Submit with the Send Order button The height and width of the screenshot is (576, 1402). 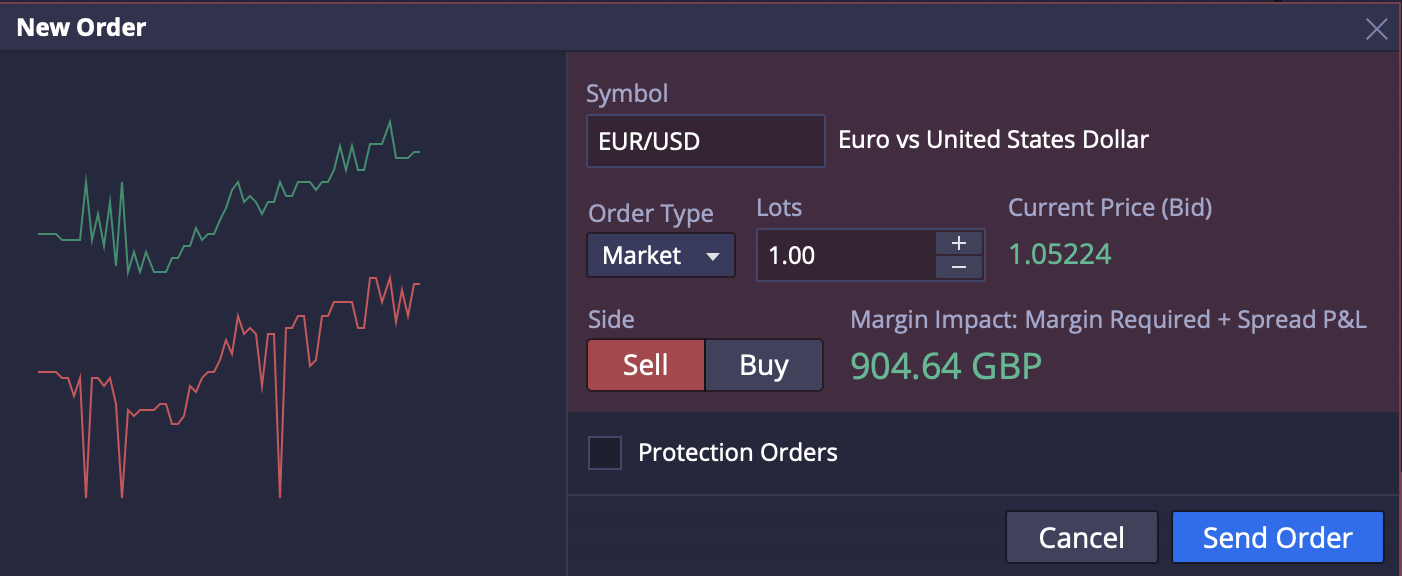[1277, 538]
